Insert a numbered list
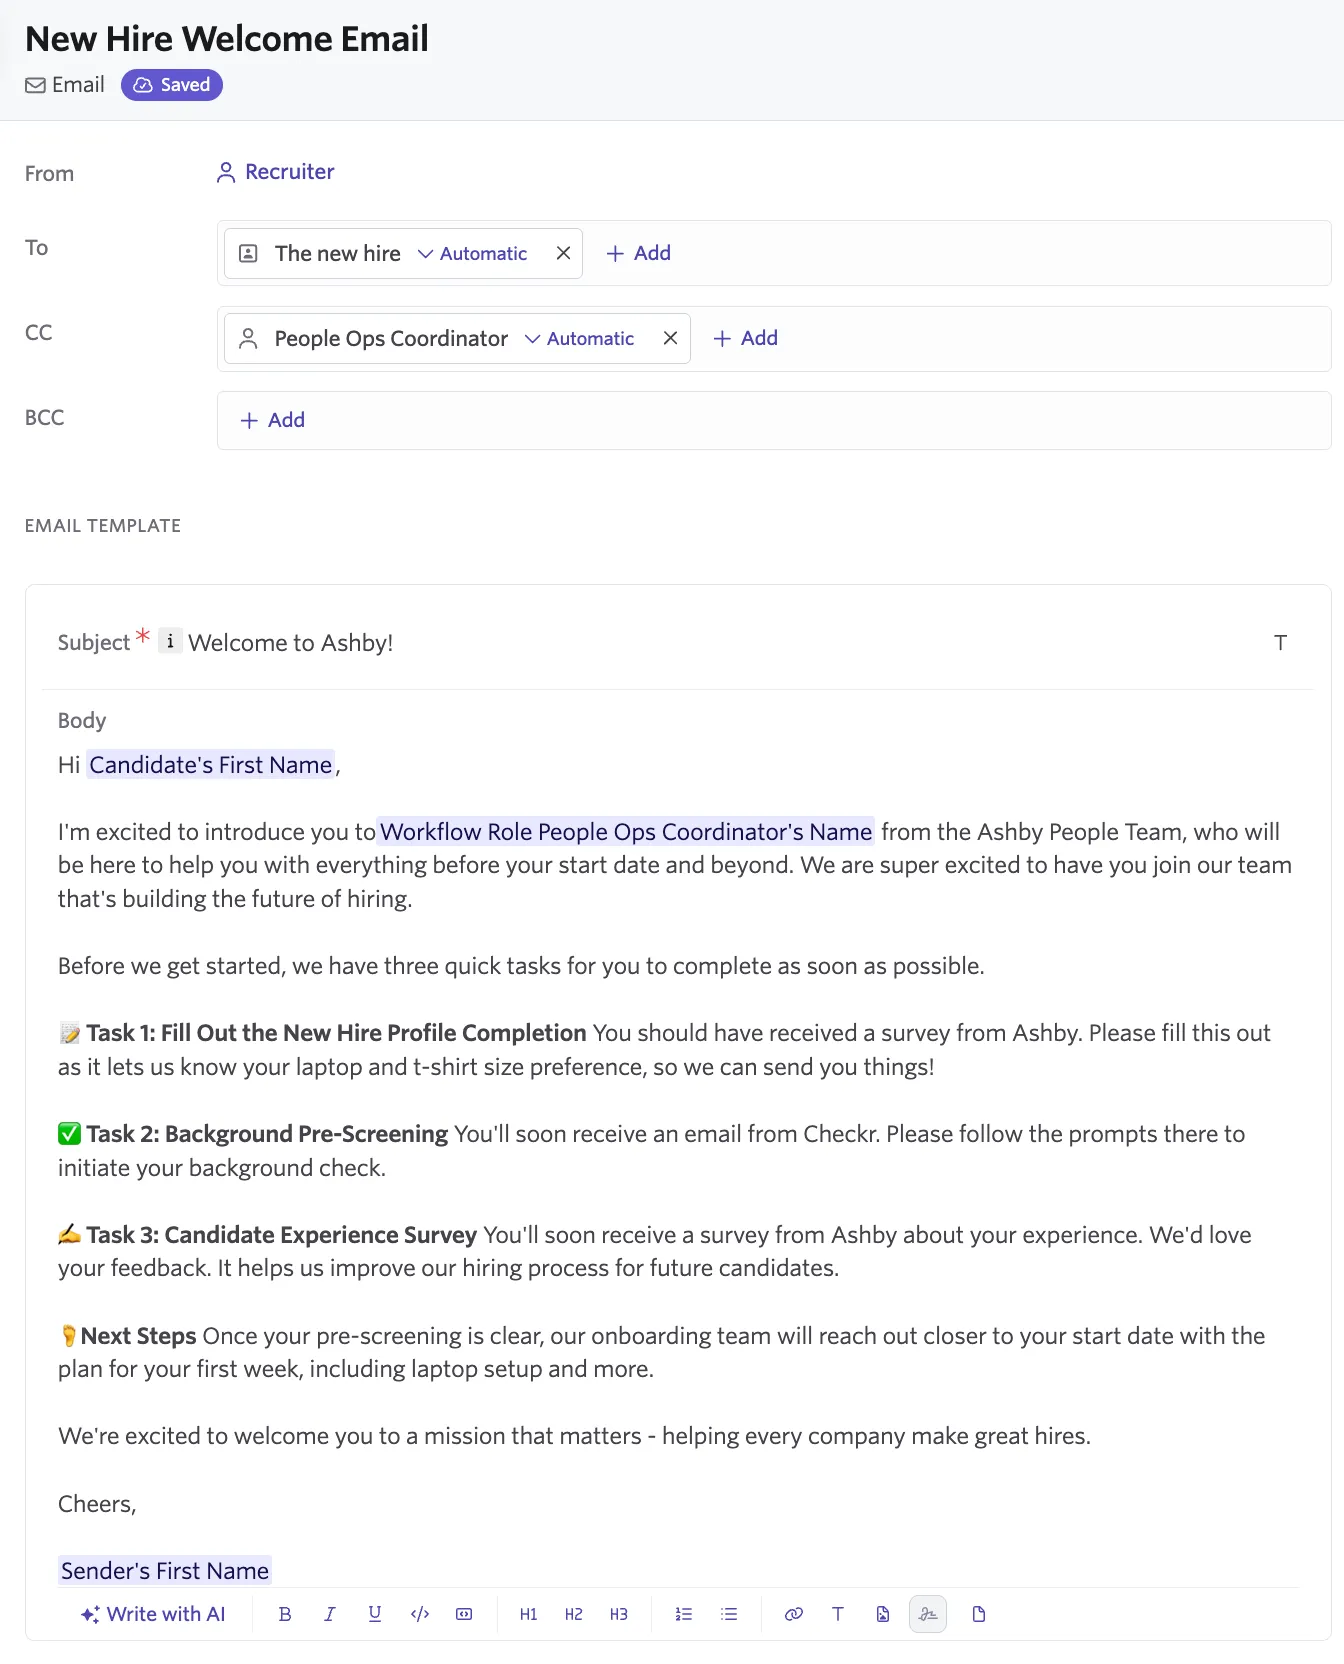 coord(684,1614)
